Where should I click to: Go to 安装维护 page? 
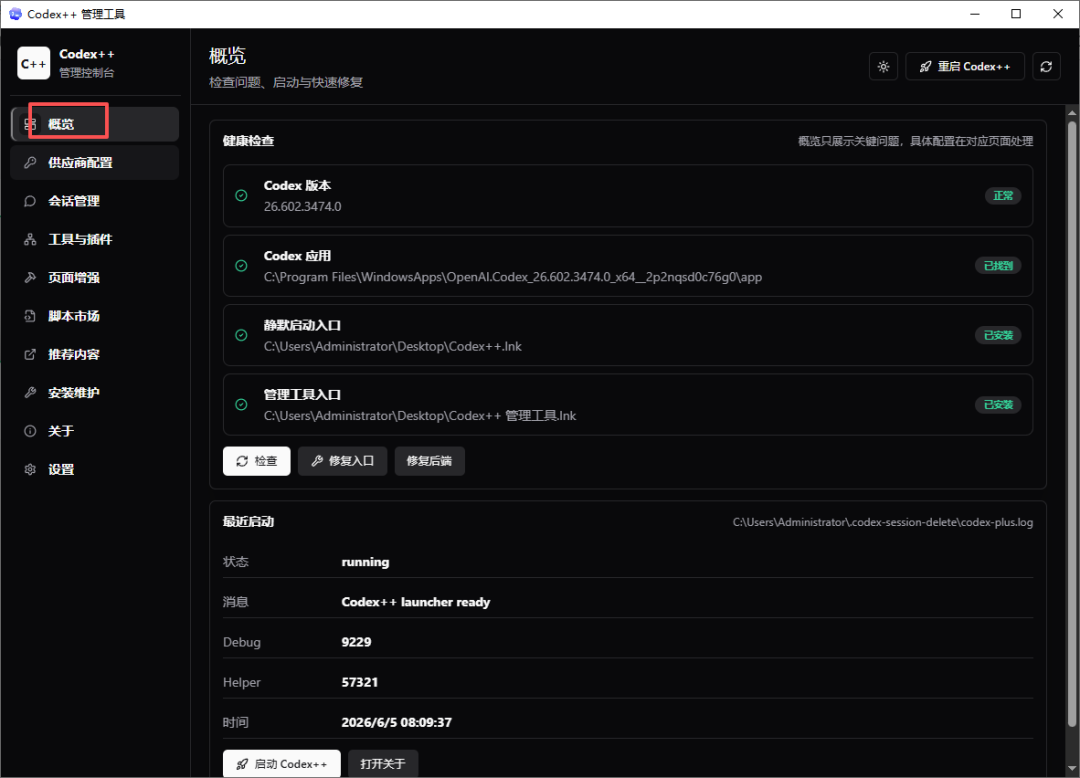[x=95, y=392]
